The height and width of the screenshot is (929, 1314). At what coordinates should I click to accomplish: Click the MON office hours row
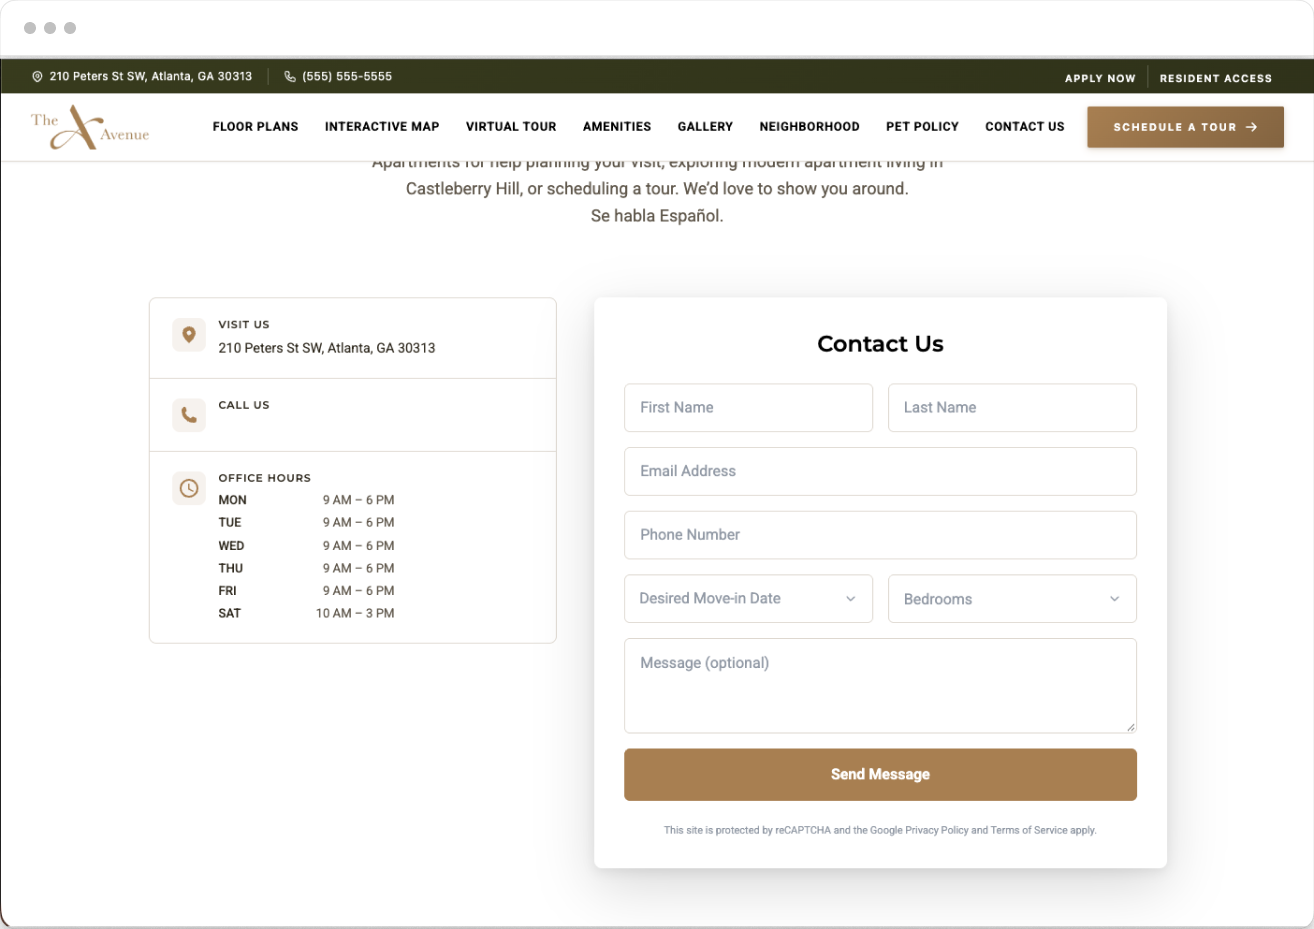[306, 500]
